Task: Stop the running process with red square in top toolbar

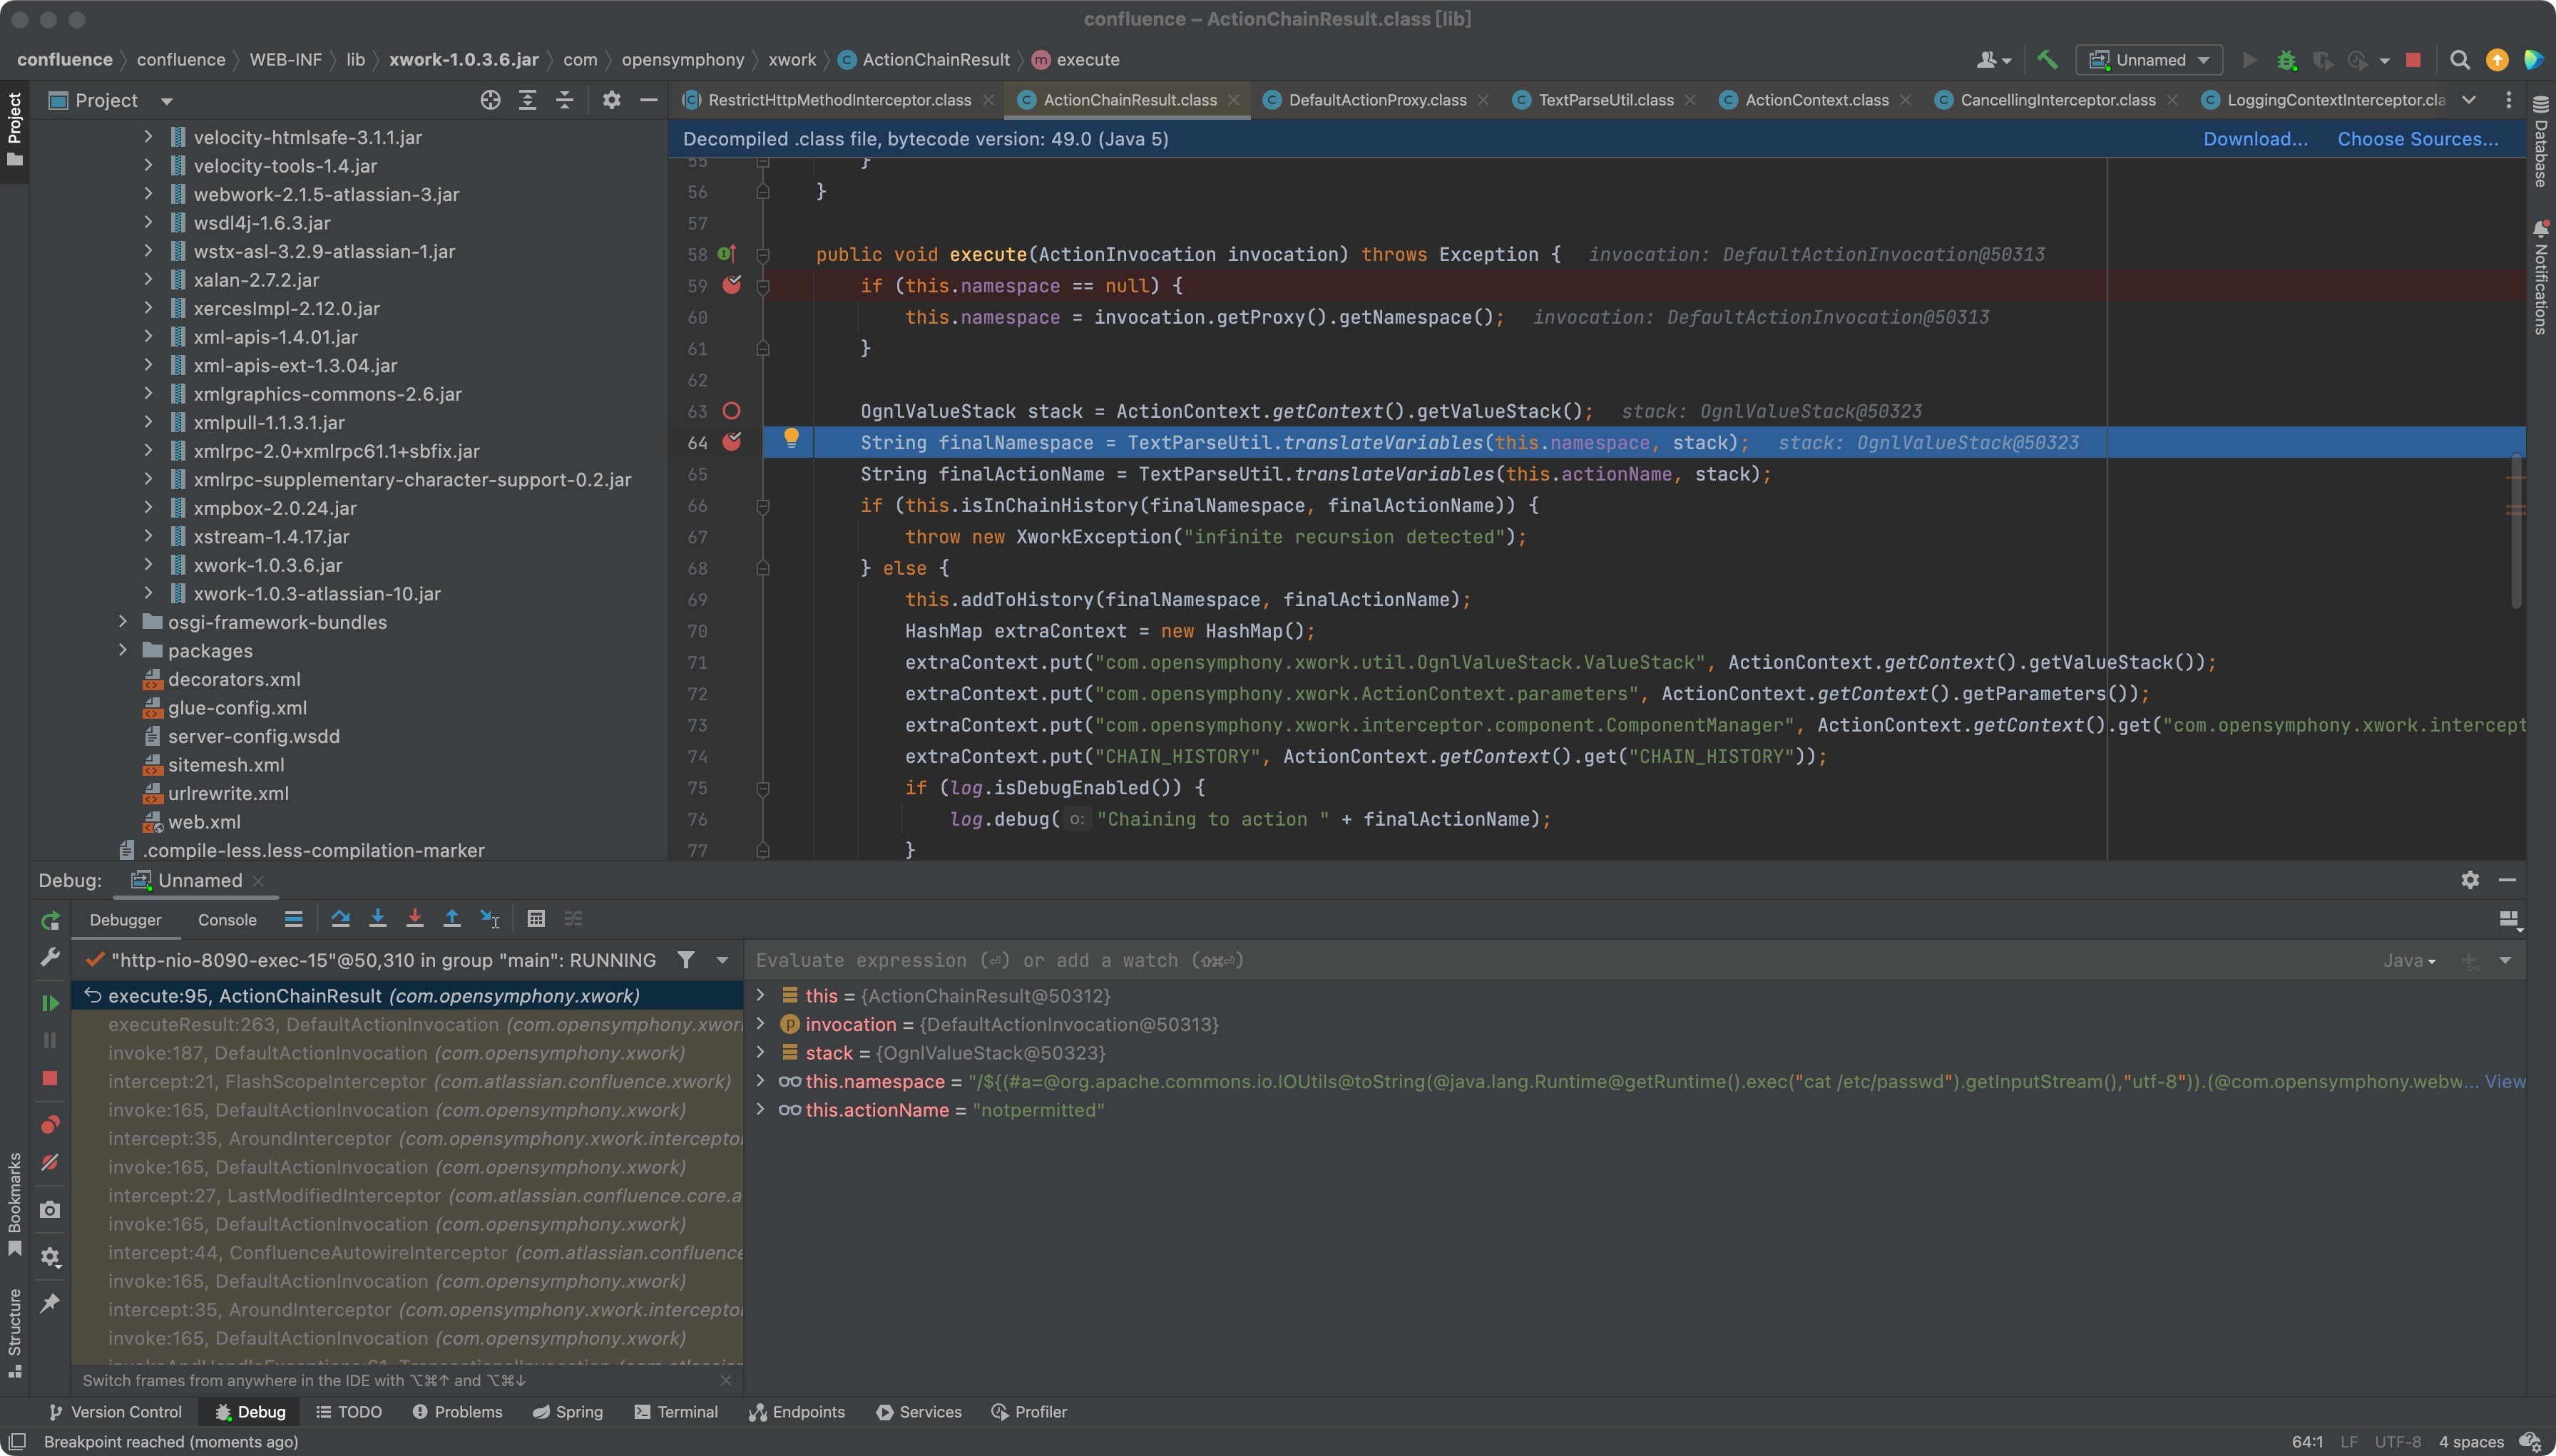Action: point(2413,60)
